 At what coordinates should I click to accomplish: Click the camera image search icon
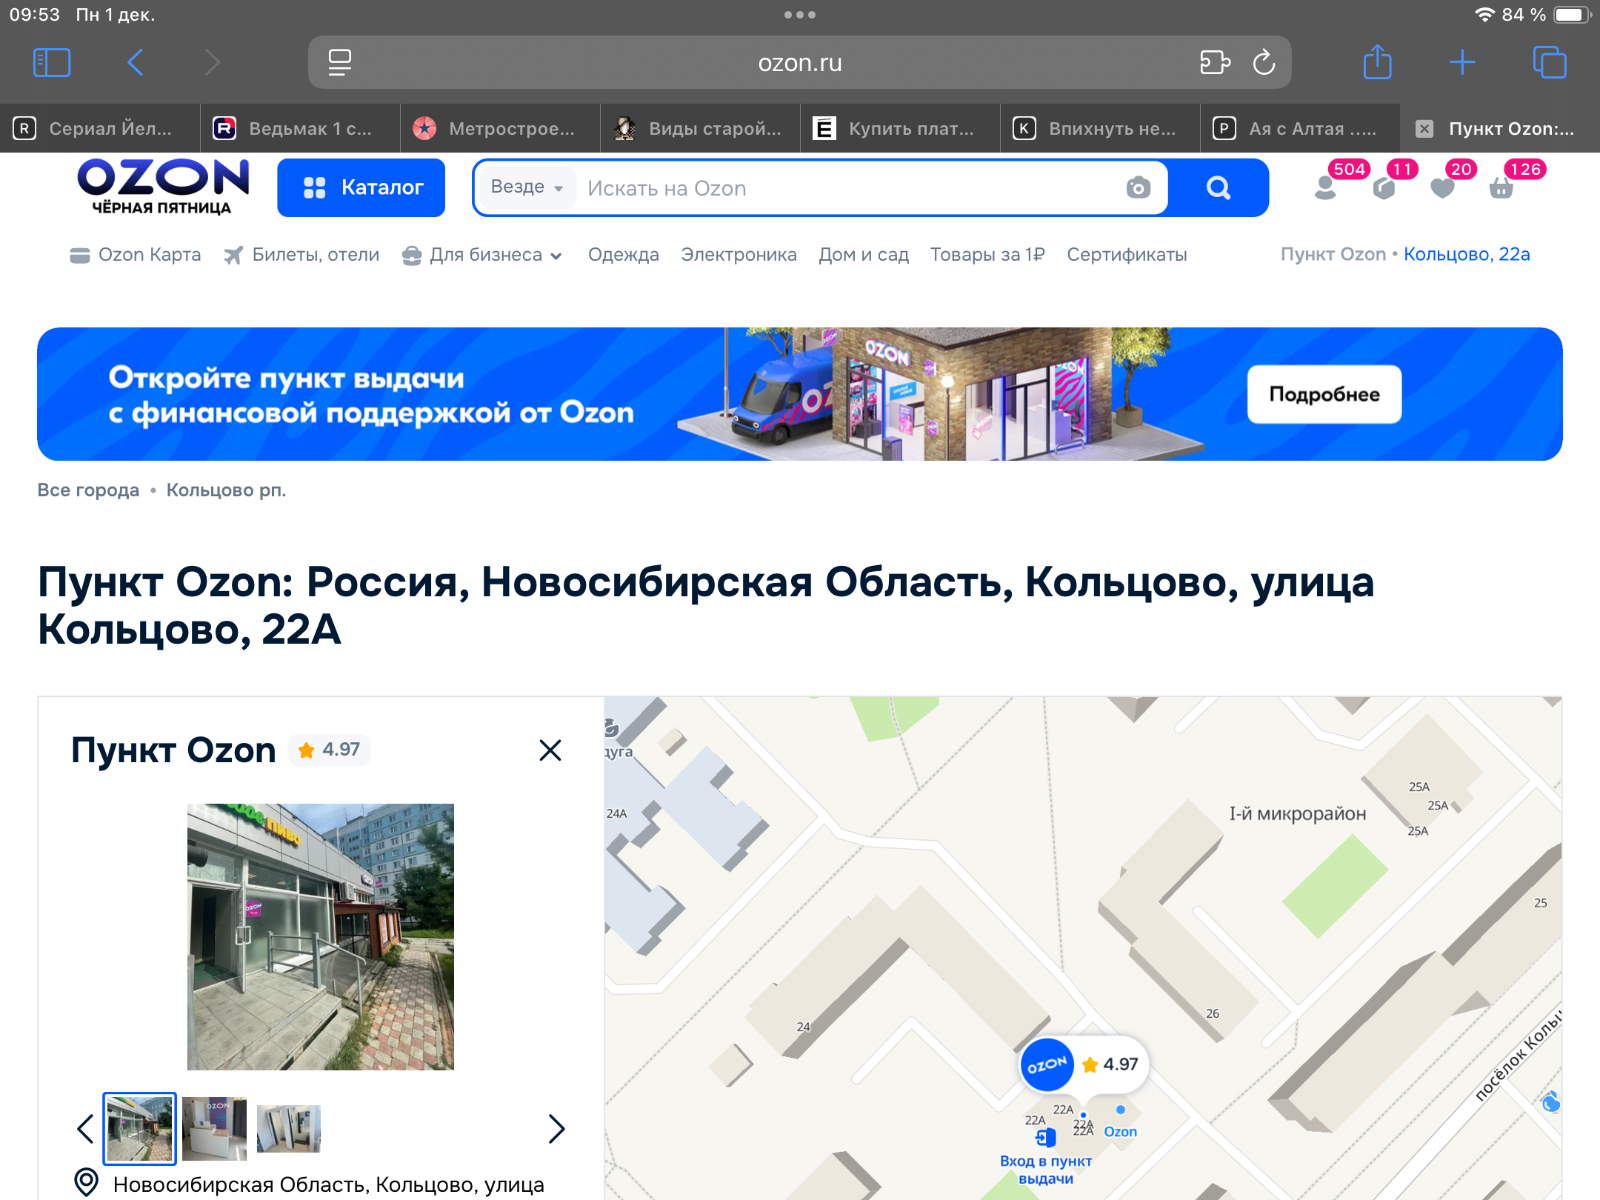(x=1138, y=188)
